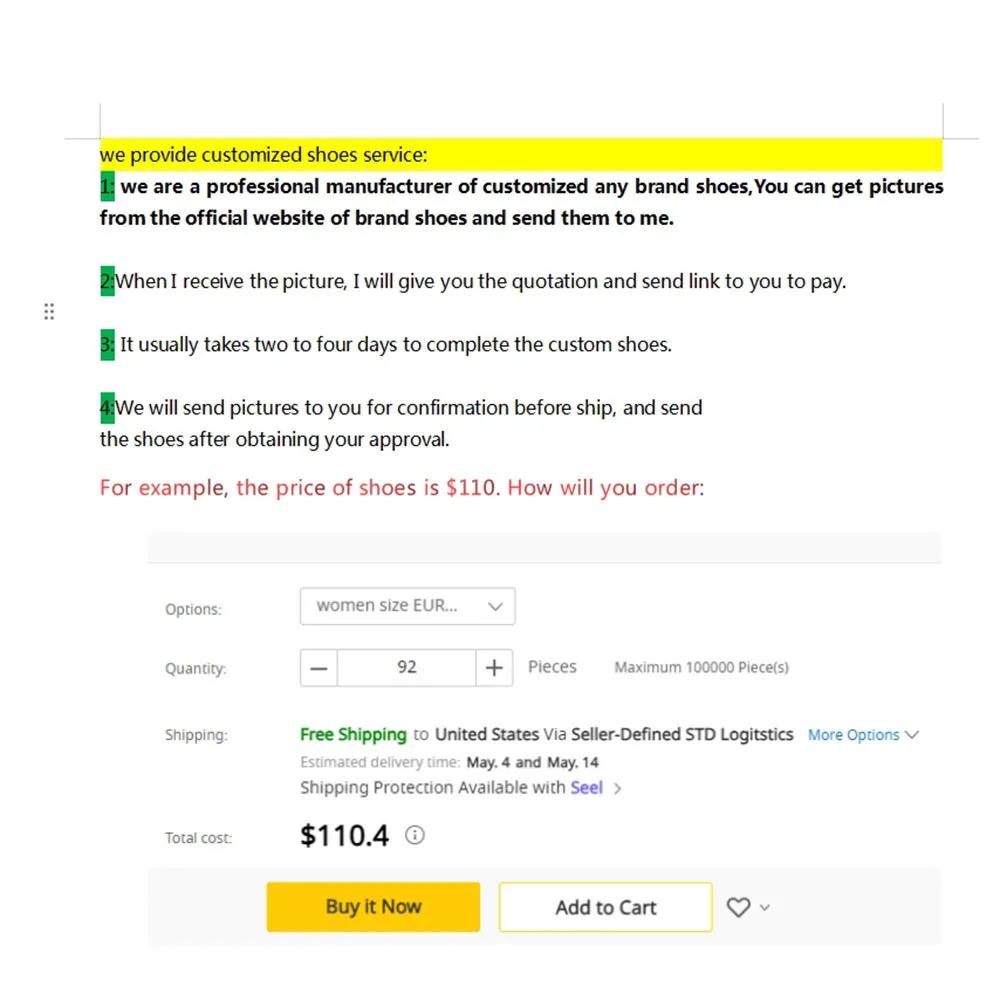Expand the arrow next to heart icon
The height and width of the screenshot is (1000, 1000).
(765, 907)
